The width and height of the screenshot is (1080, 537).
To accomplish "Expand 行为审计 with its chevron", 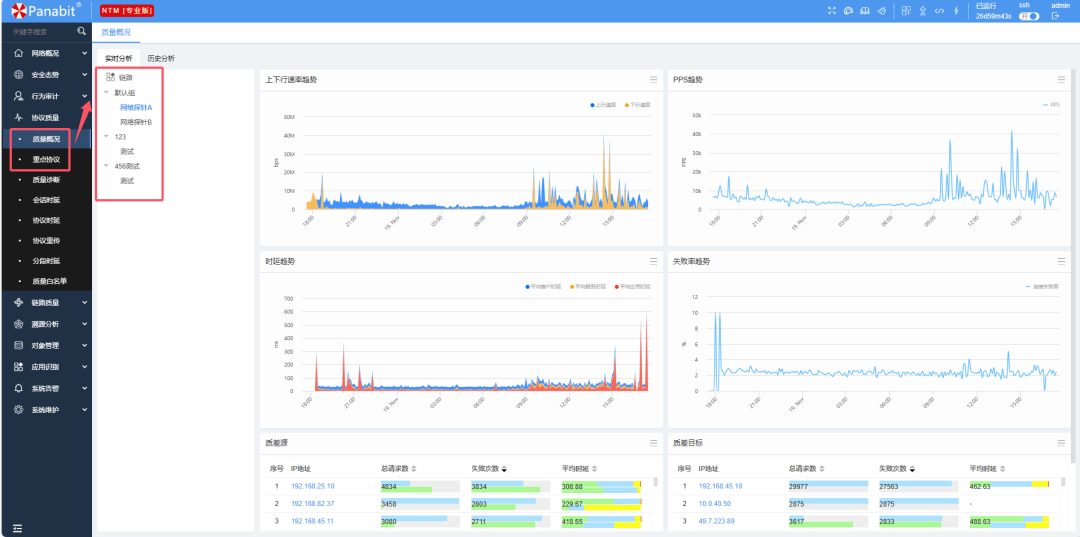I will click(x=85, y=96).
